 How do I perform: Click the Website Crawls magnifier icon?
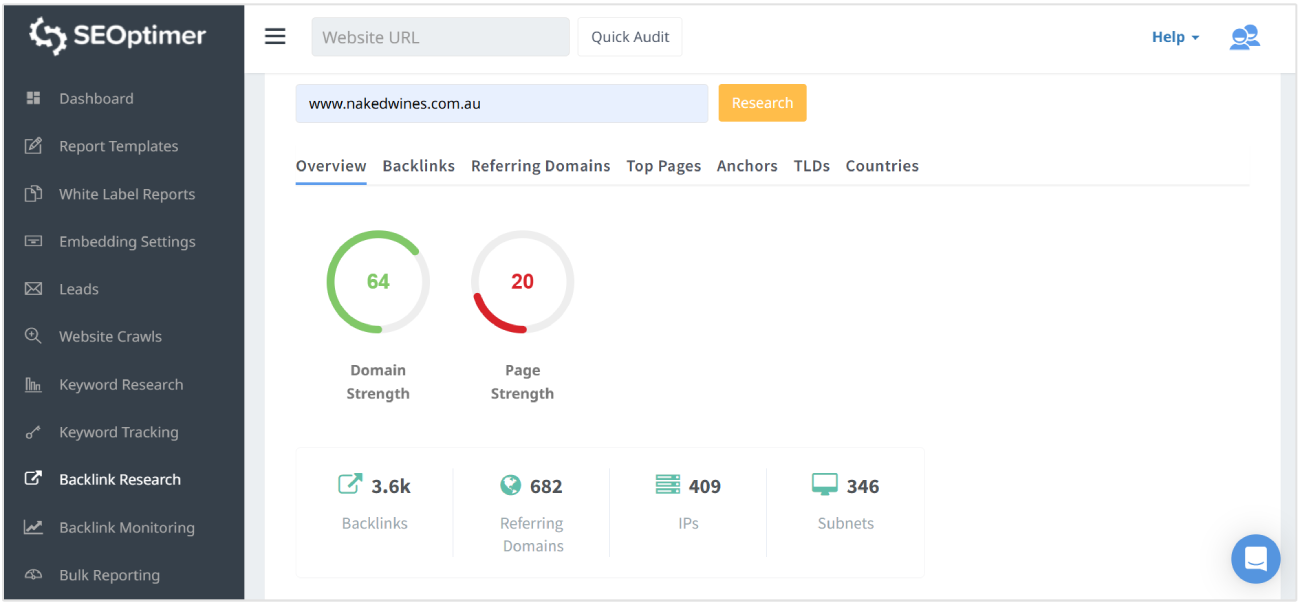[35, 336]
